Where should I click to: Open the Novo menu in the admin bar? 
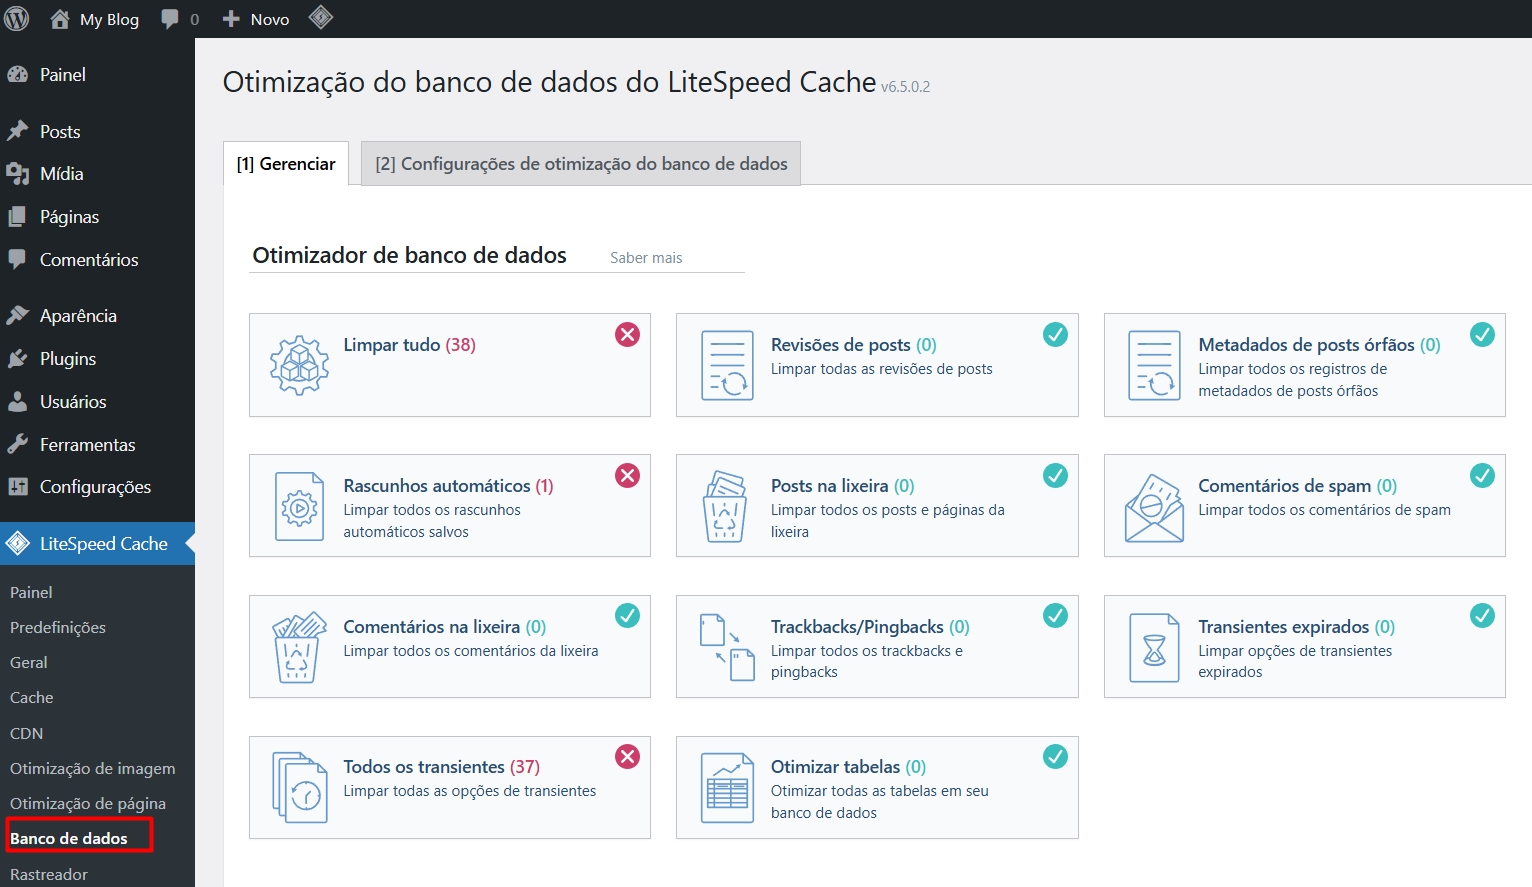(255, 18)
